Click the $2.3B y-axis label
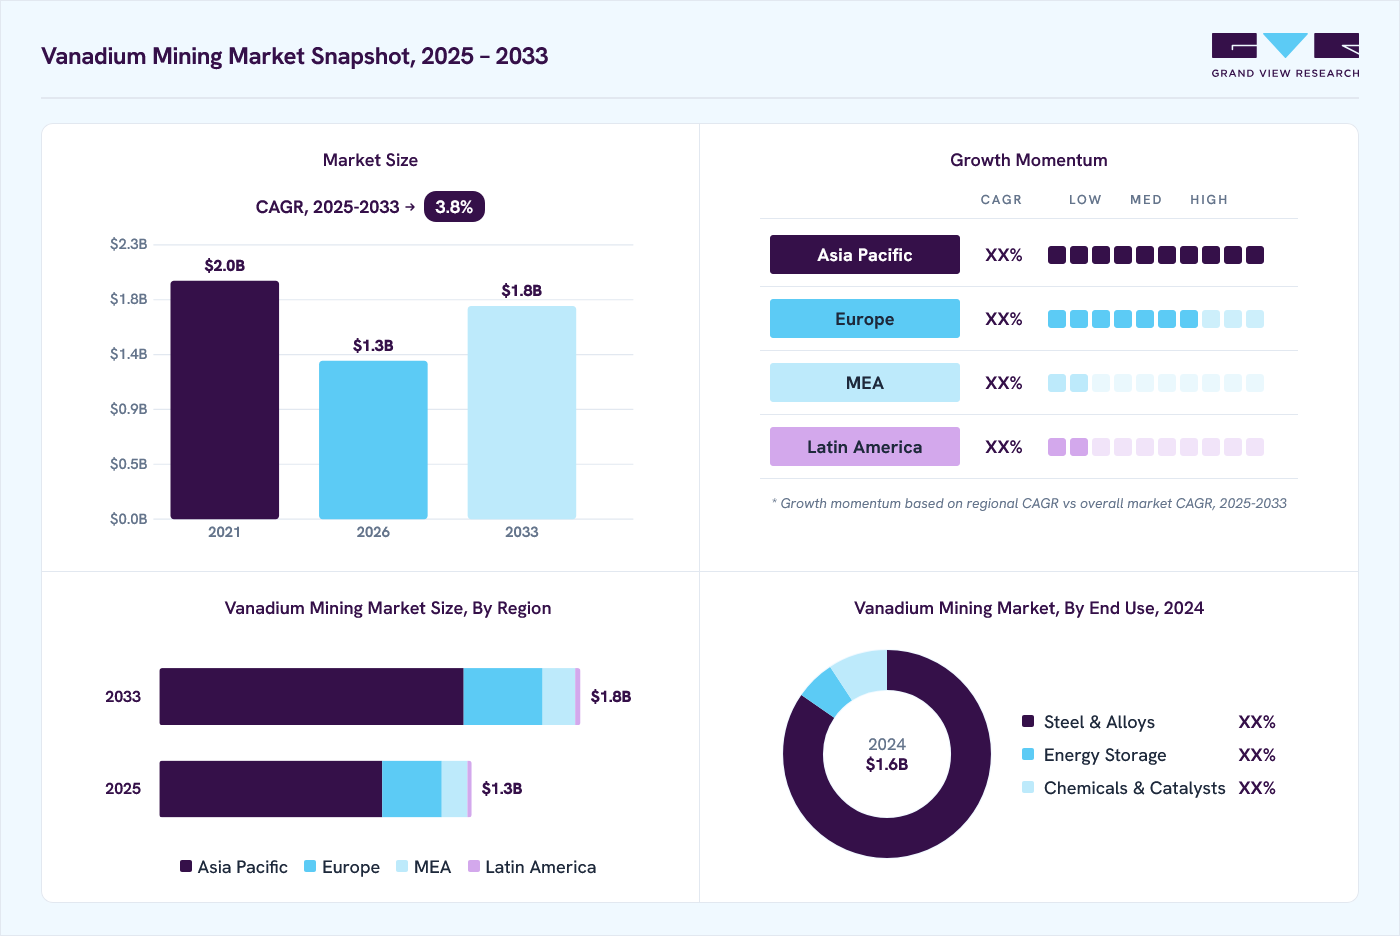 [x=128, y=244]
